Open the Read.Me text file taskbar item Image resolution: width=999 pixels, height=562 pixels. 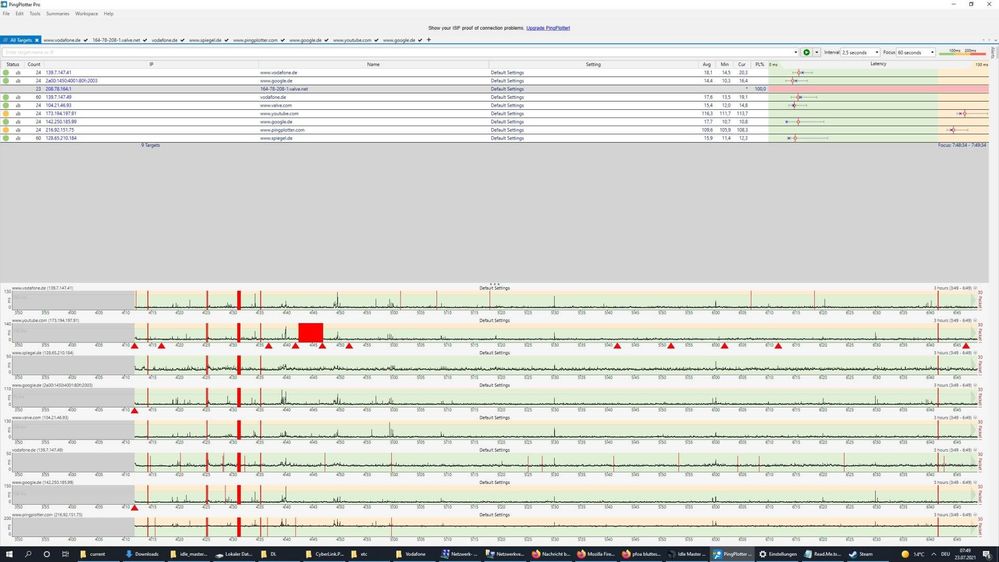[x=822, y=554]
